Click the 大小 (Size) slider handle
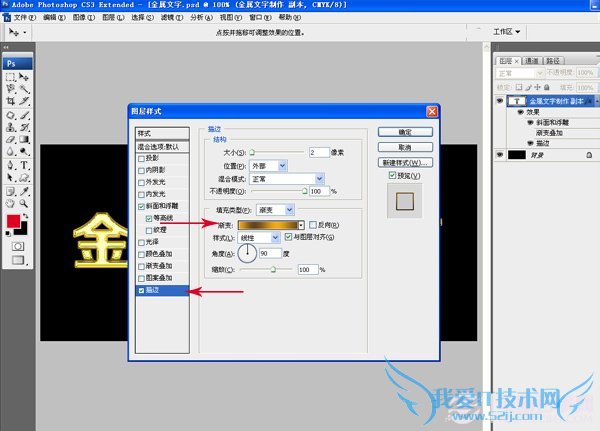This screenshot has height=431, width=600. [252, 152]
